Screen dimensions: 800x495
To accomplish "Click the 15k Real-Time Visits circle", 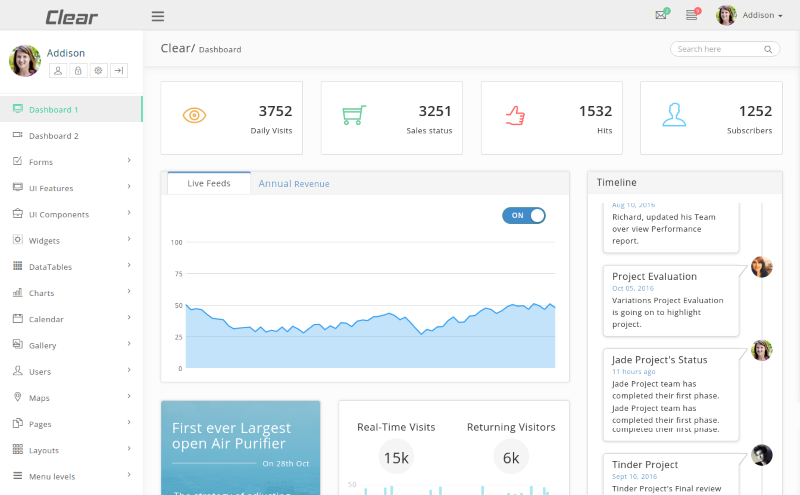I will [x=396, y=457].
